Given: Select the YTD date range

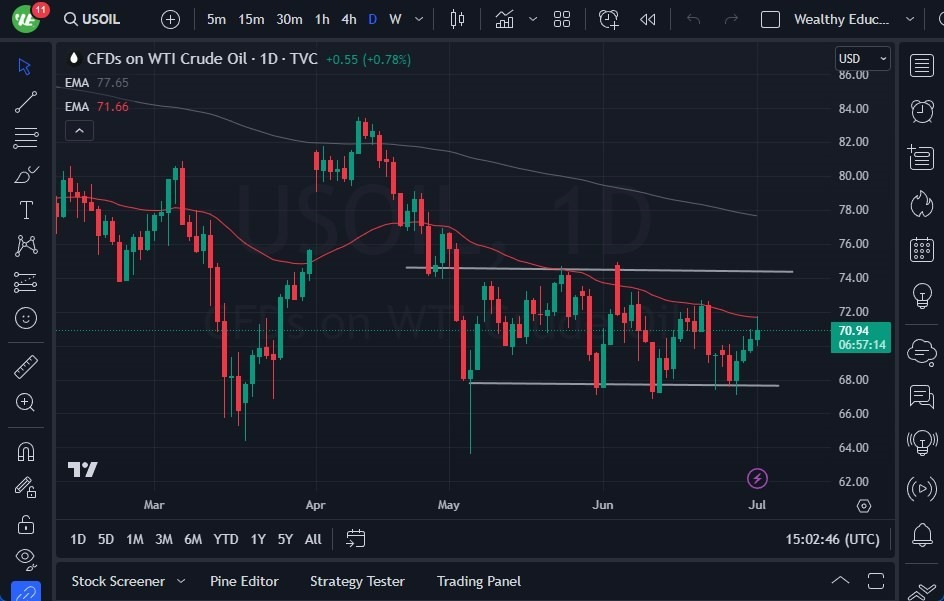Looking at the screenshot, I should 225,539.
